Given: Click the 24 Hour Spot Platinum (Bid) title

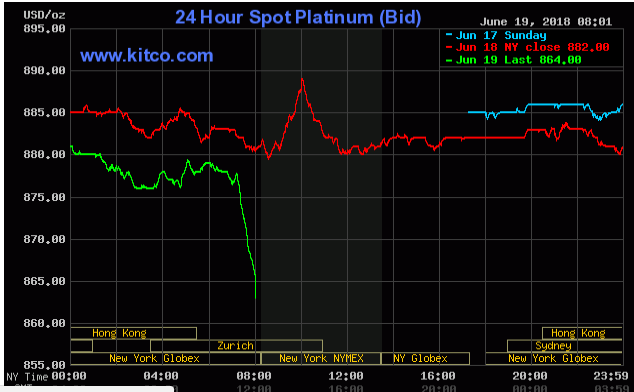Looking at the screenshot, I should click(x=298, y=17).
